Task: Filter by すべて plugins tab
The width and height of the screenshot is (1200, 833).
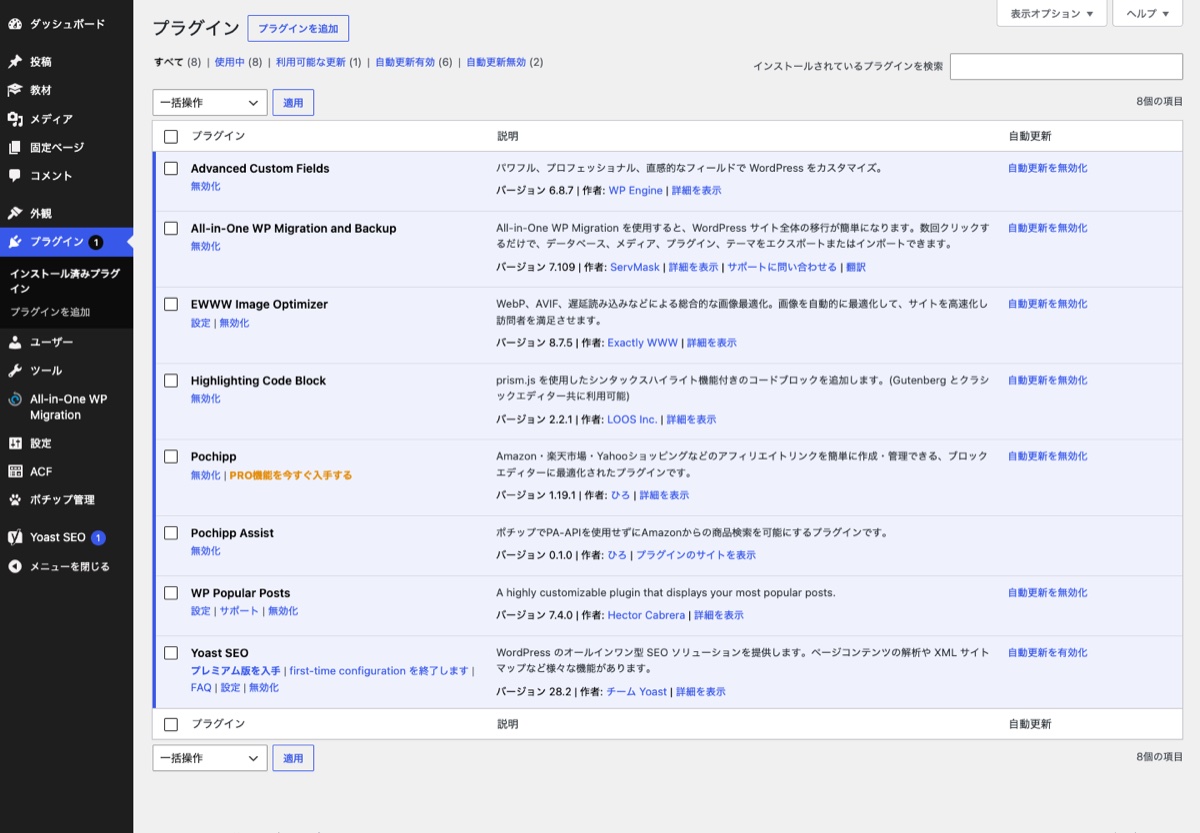Action: point(169,62)
